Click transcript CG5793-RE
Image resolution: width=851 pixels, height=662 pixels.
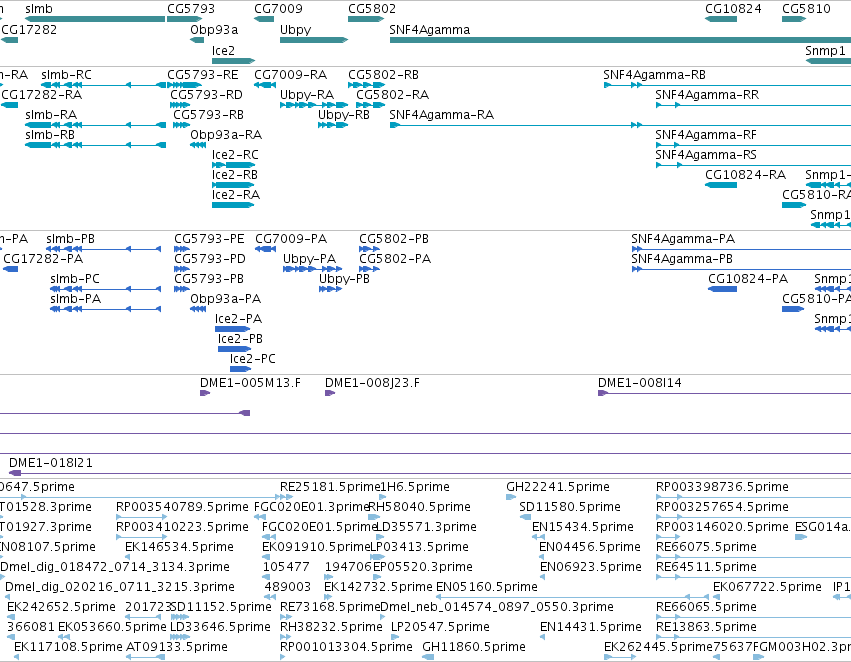(185, 85)
